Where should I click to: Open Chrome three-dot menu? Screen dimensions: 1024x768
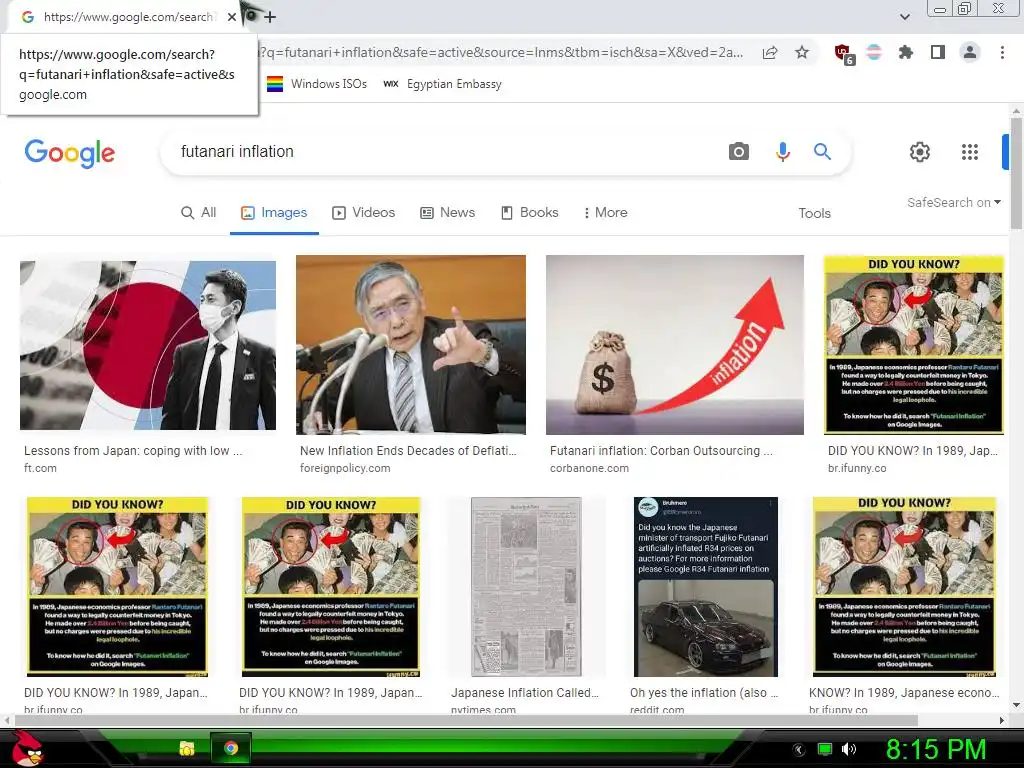point(1002,52)
